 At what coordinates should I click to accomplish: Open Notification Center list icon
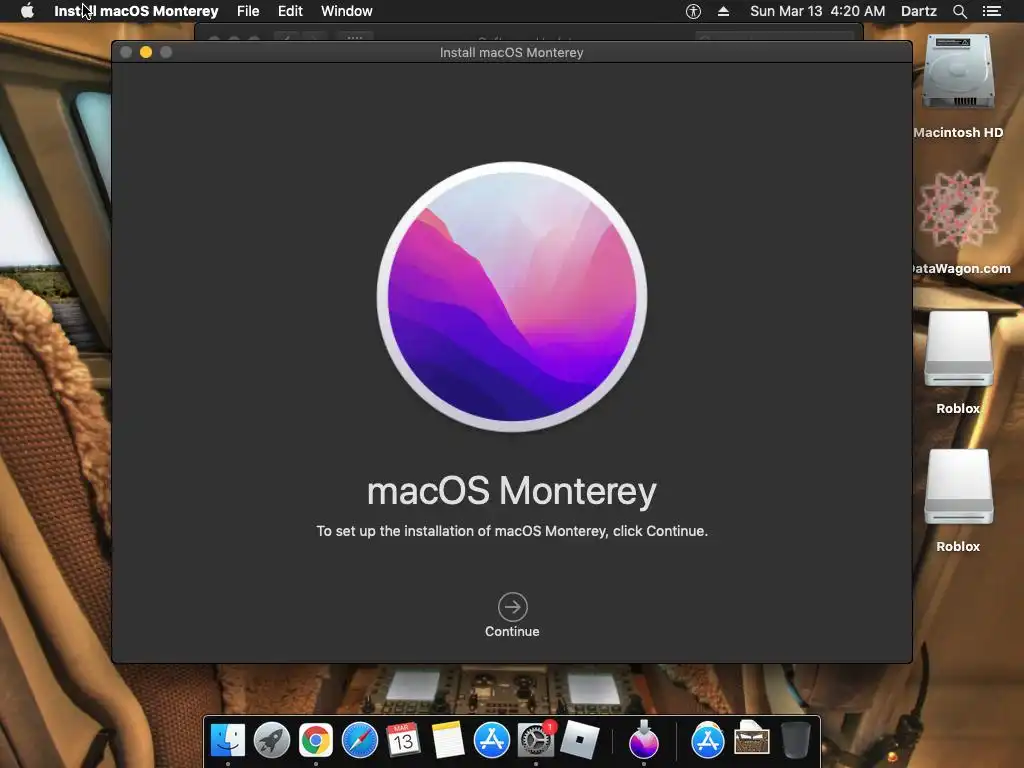[x=991, y=11]
